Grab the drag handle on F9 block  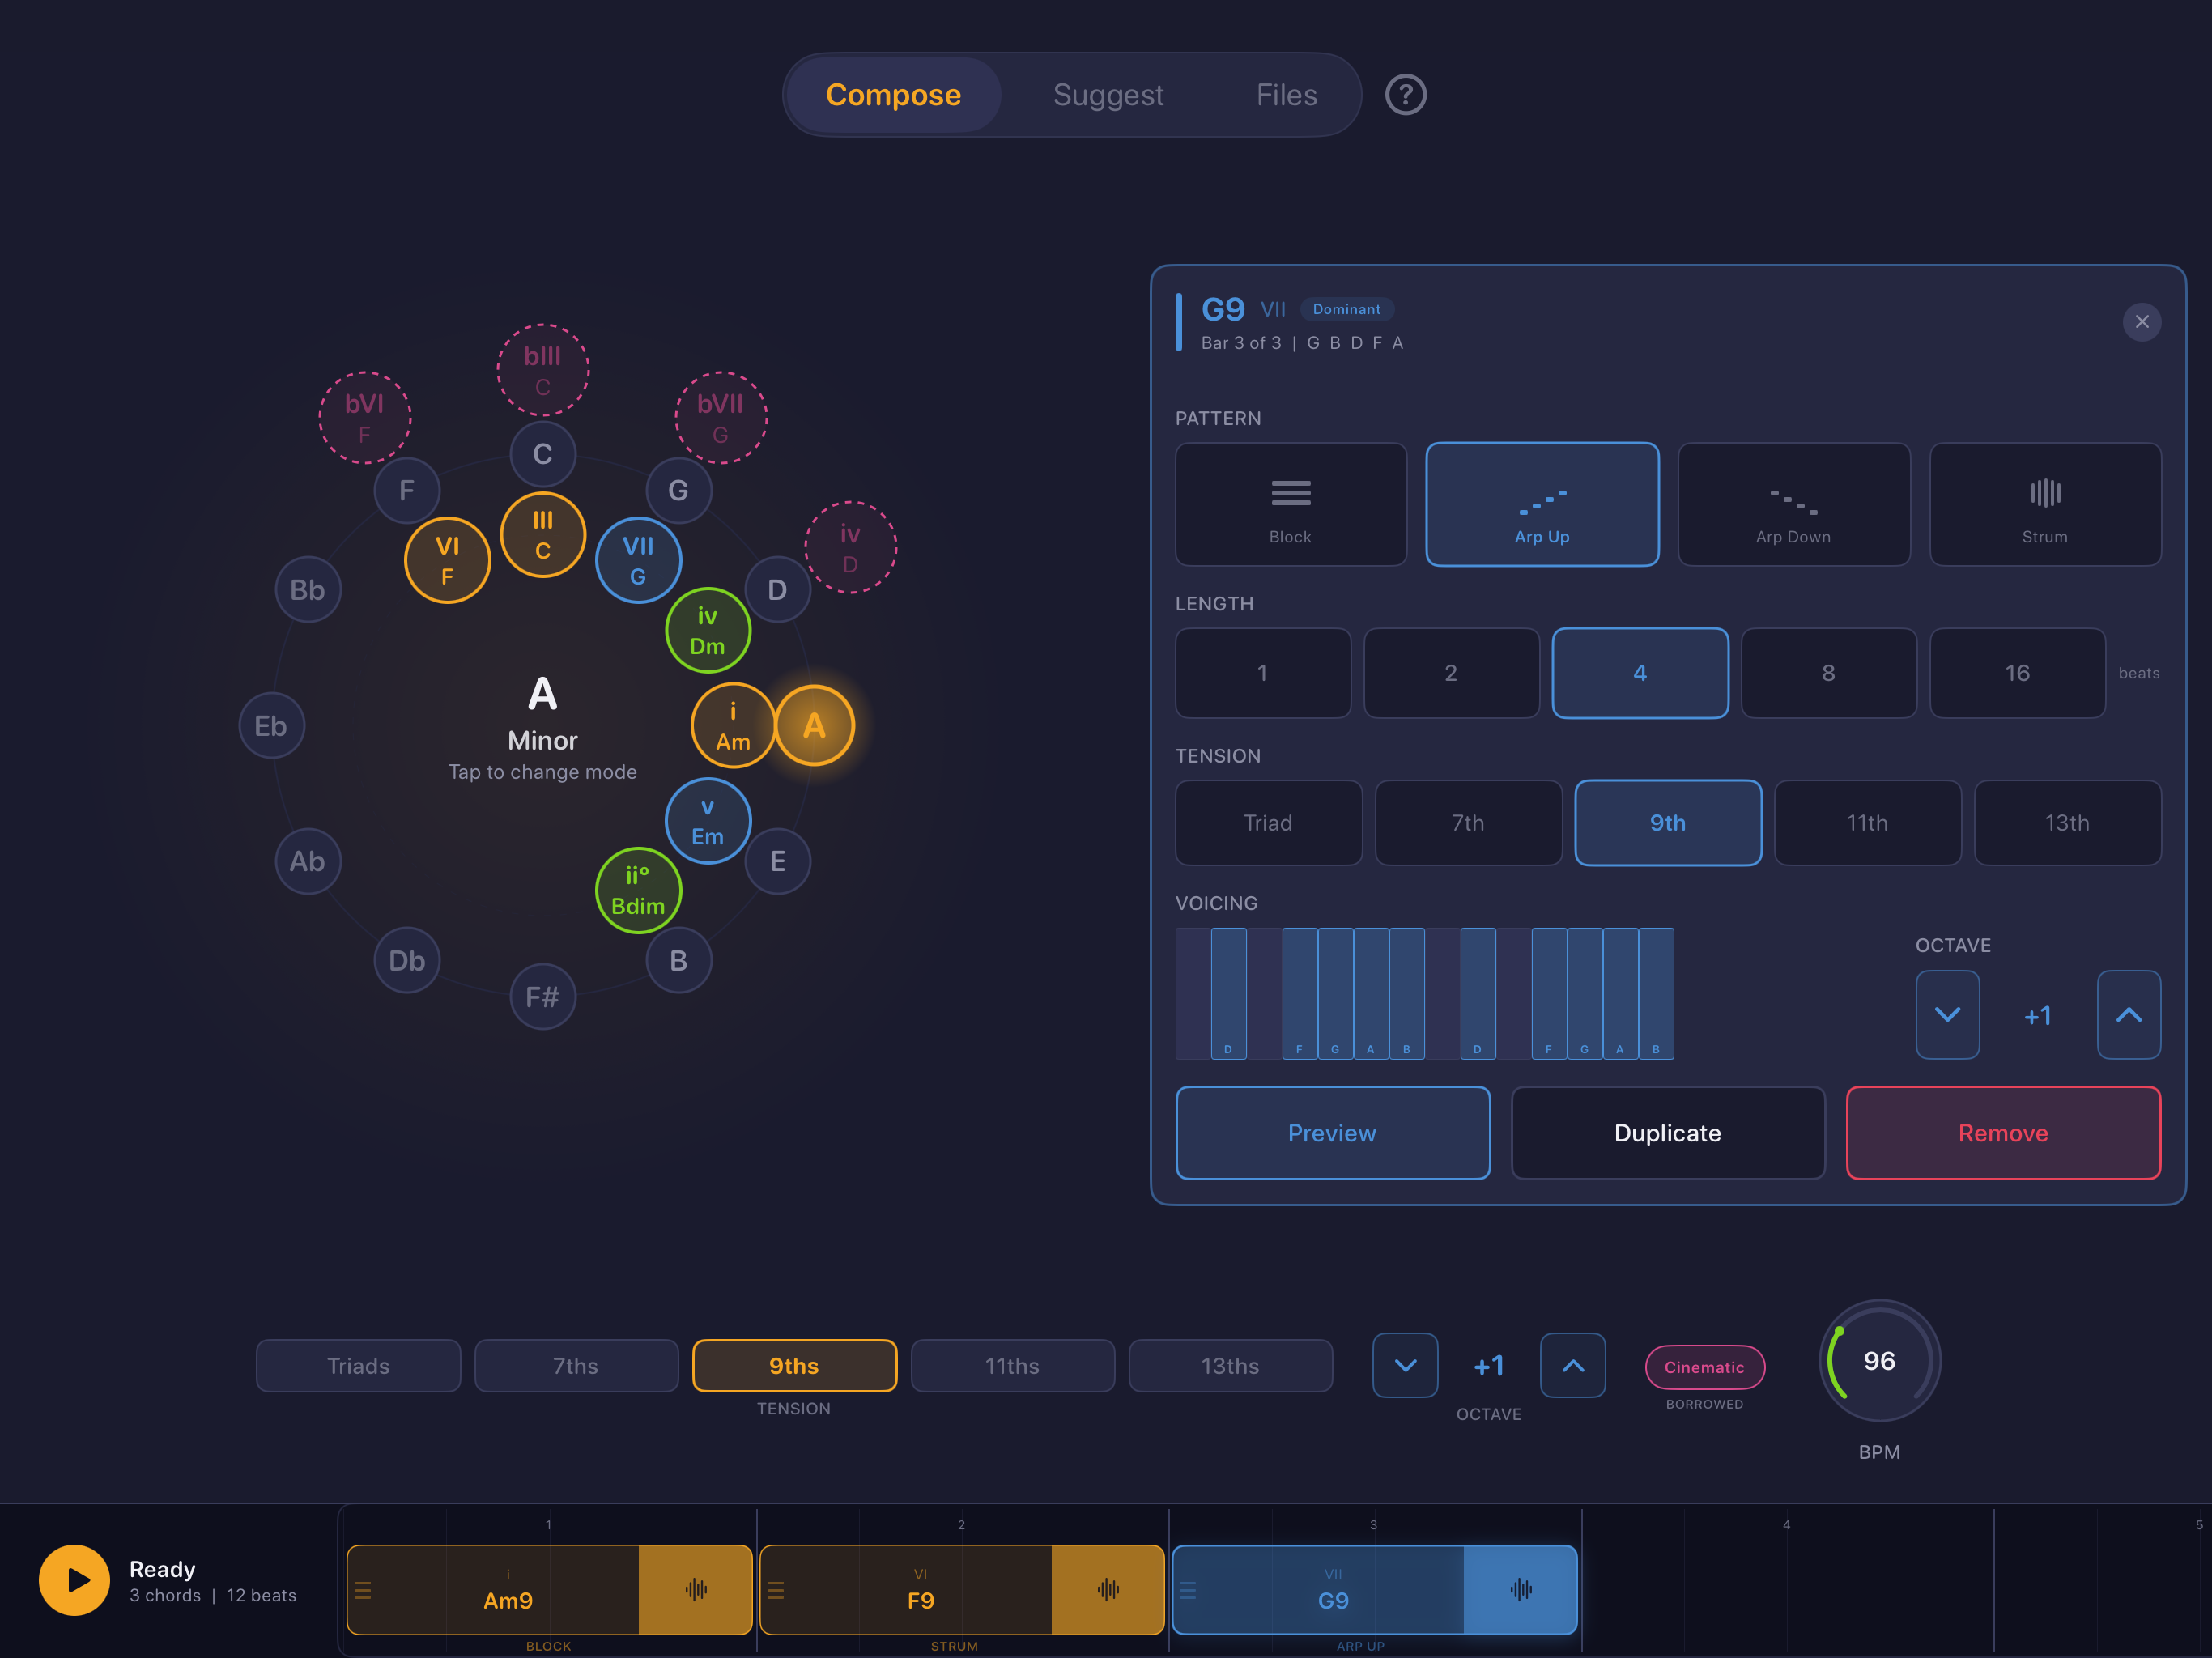775,1590
